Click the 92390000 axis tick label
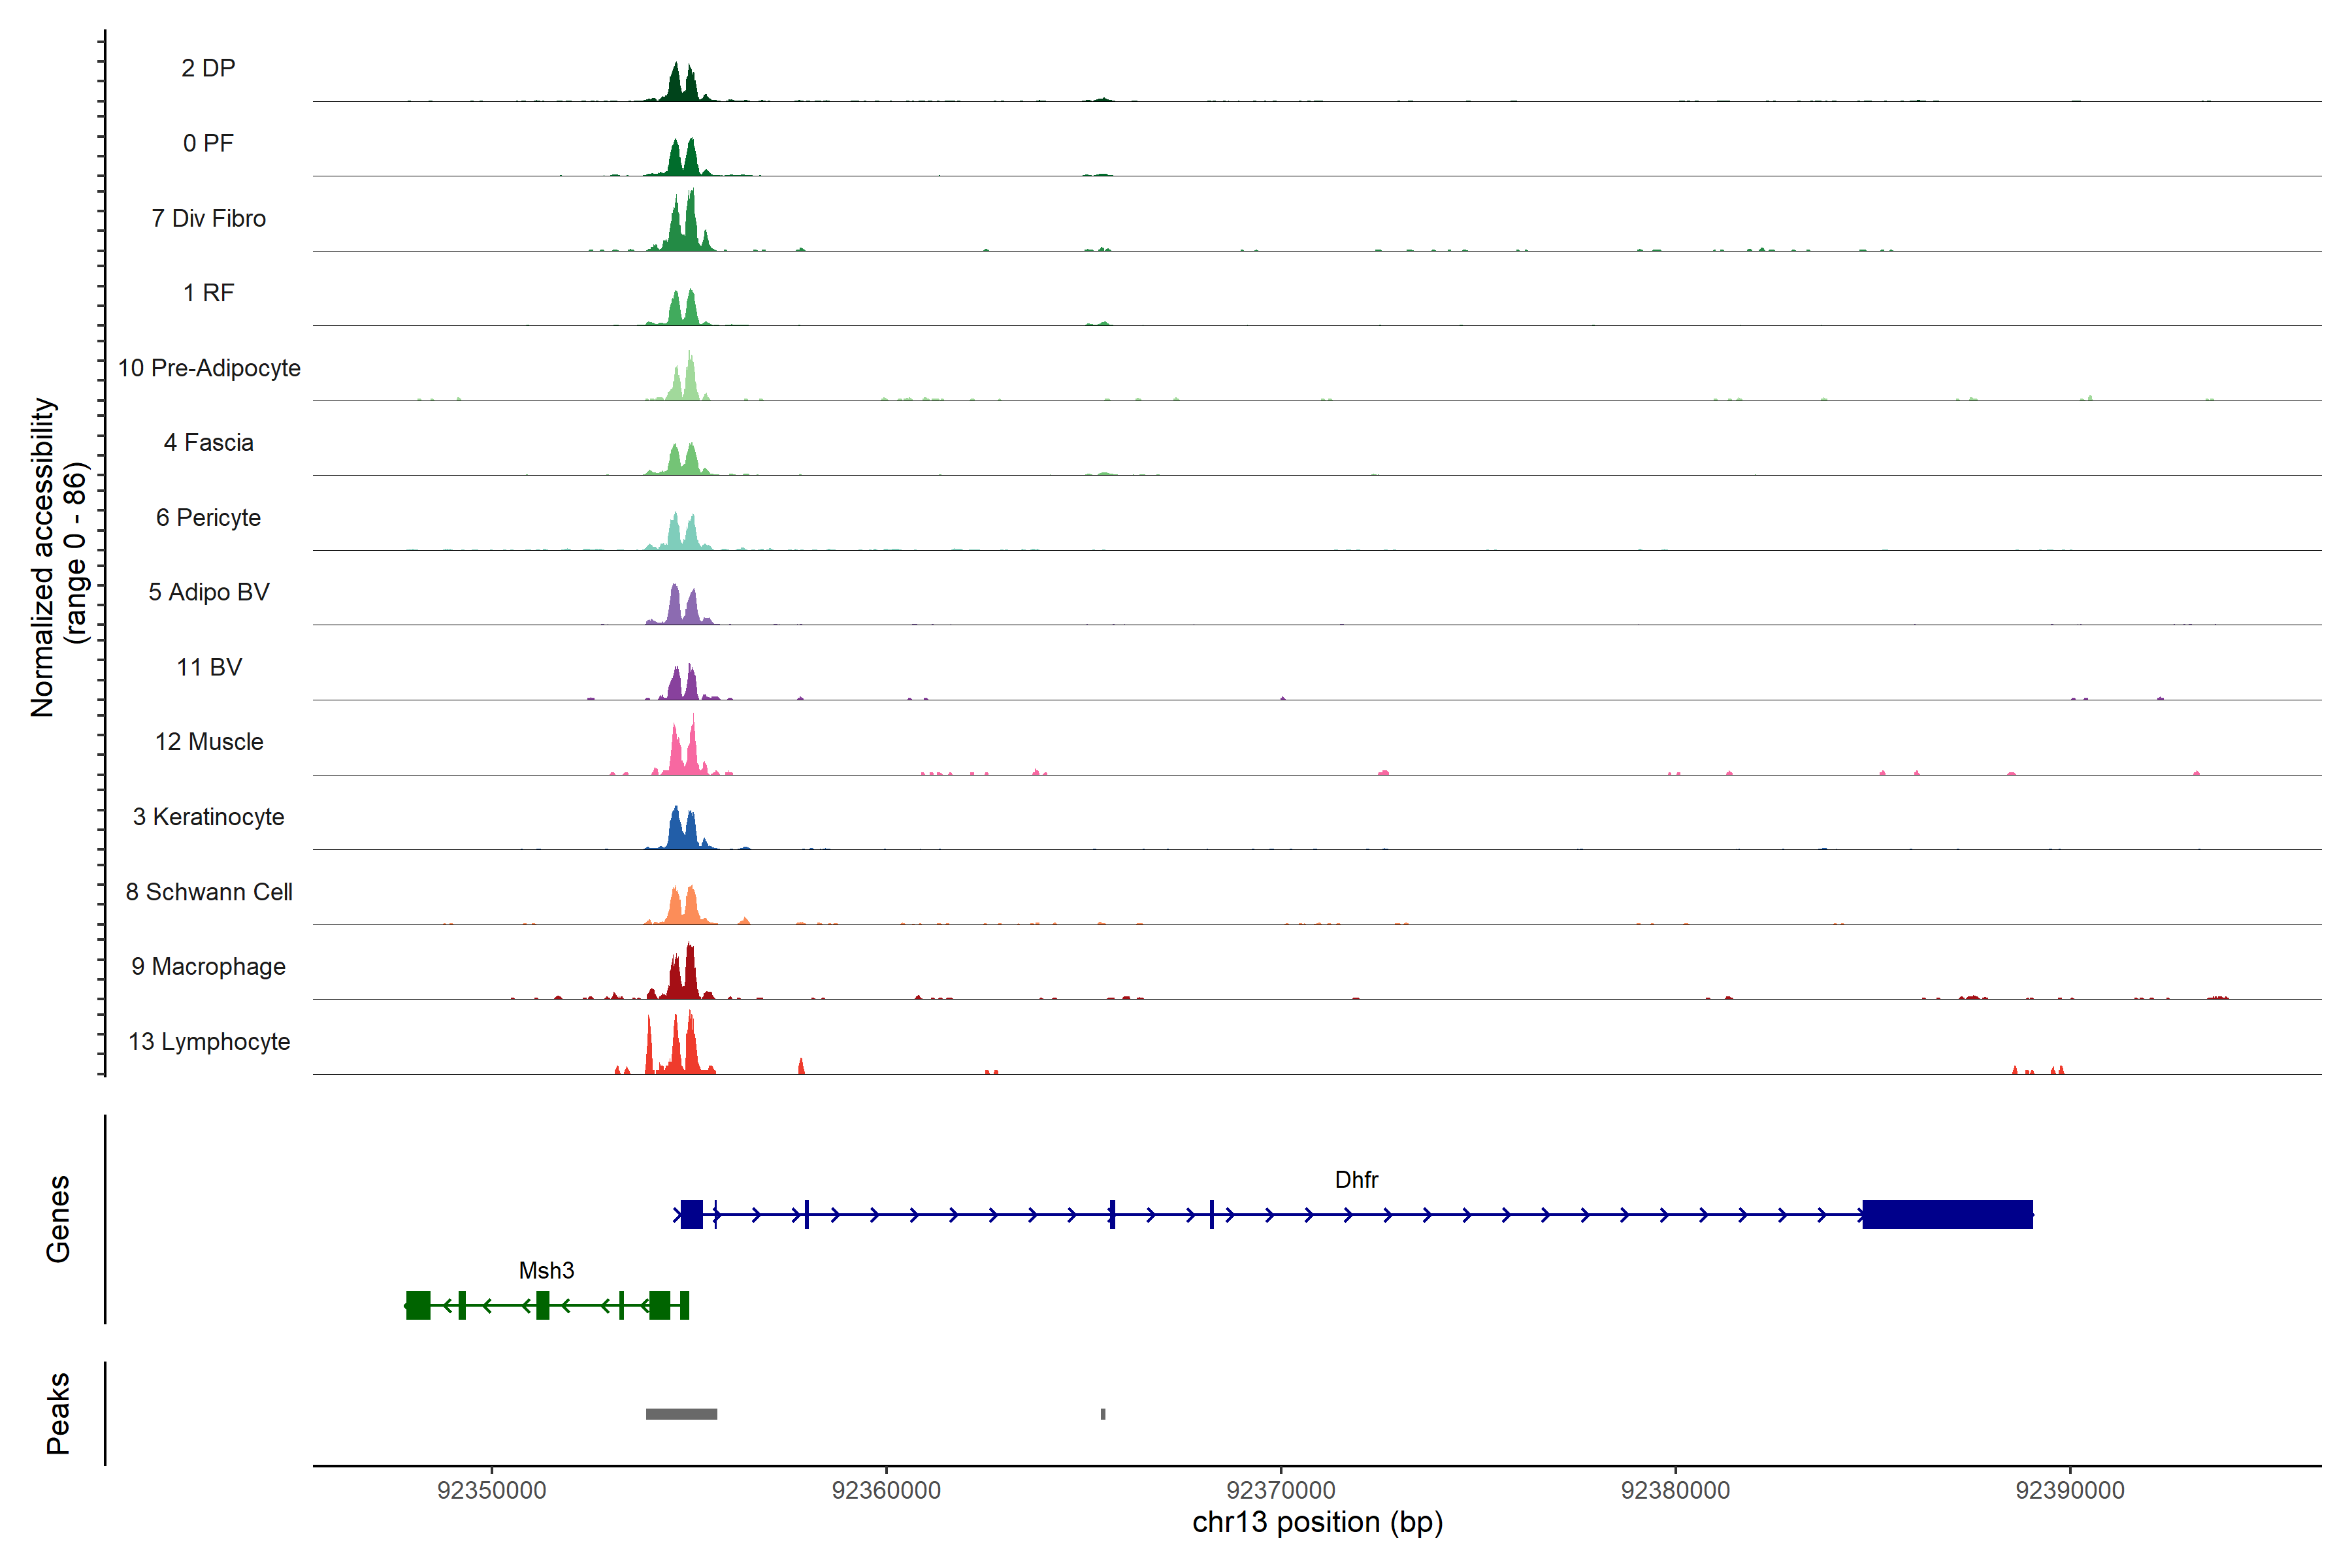The height and width of the screenshot is (1568, 2352). tap(2069, 1490)
